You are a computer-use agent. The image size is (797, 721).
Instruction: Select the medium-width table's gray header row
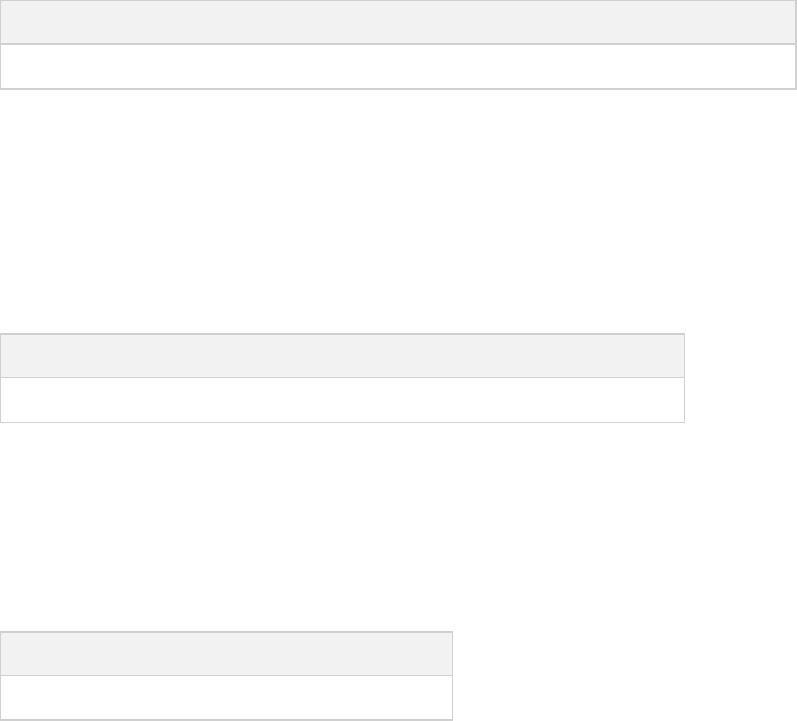(342, 356)
